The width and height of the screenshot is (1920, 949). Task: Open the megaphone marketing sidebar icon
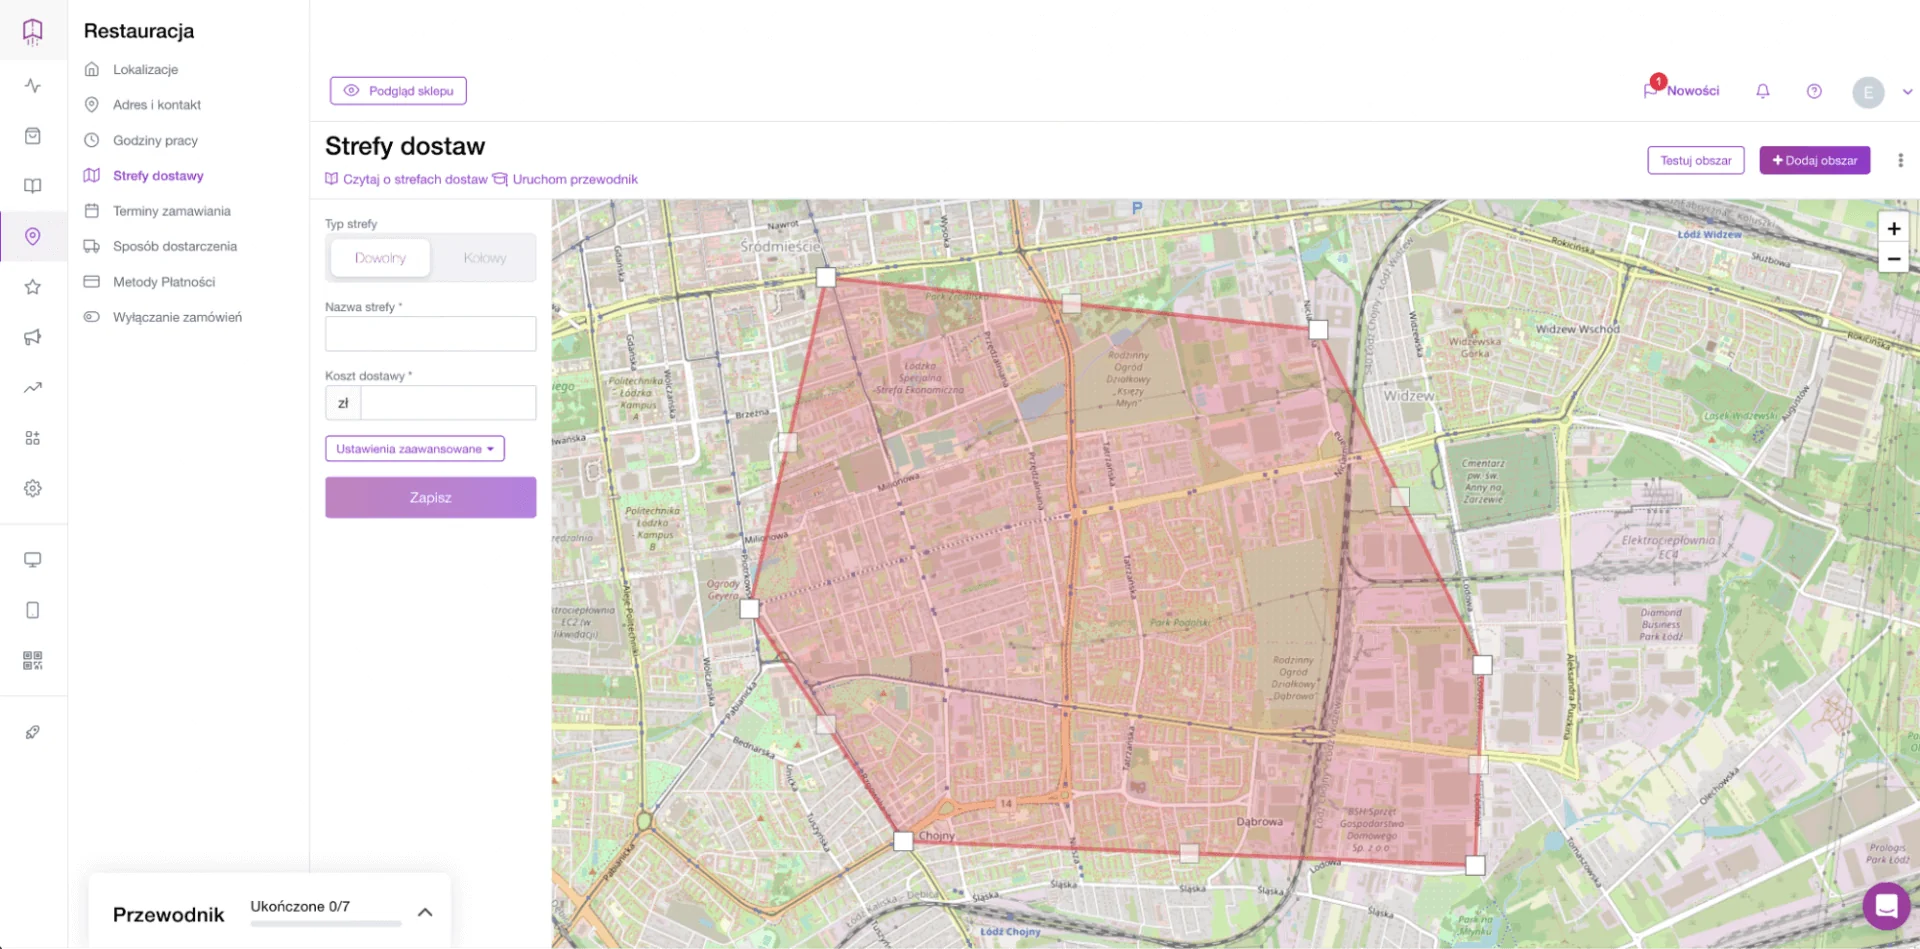click(x=33, y=337)
